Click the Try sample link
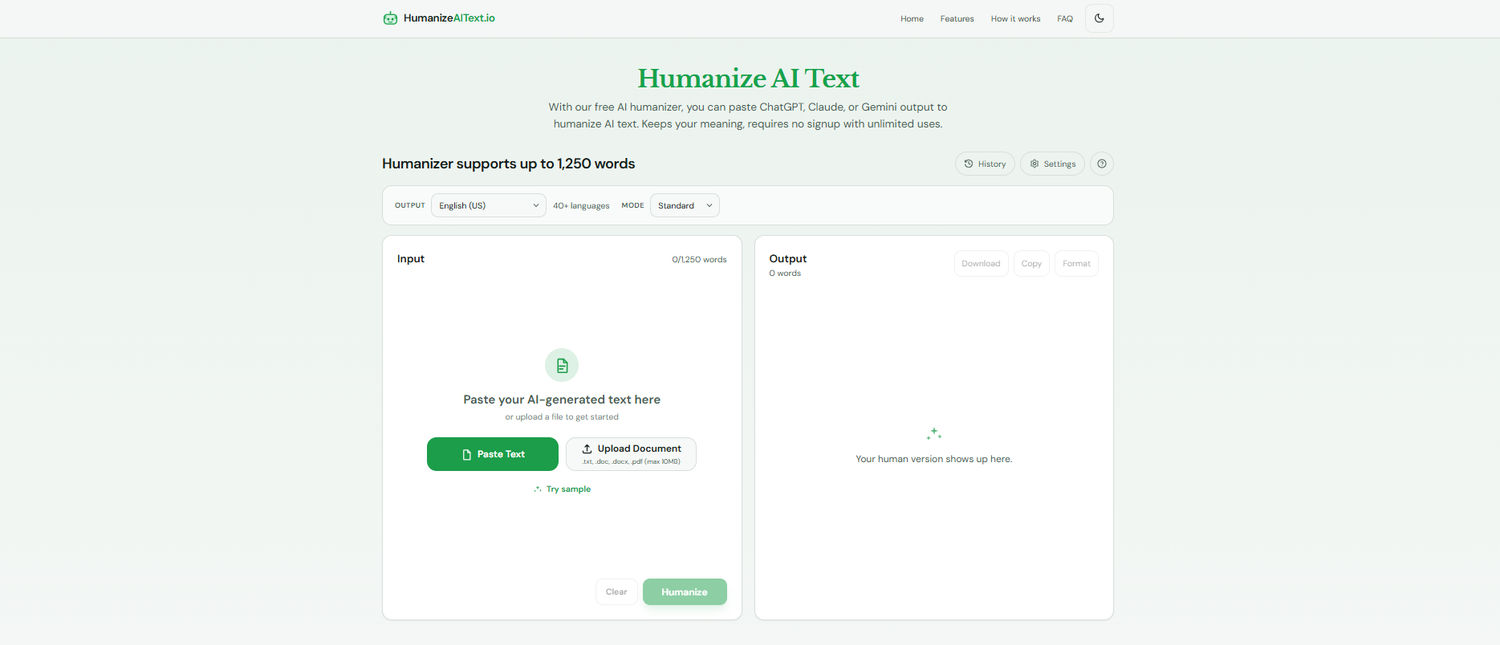The height and width of the screenshot is (645, 1500). (x=562, y=489)
